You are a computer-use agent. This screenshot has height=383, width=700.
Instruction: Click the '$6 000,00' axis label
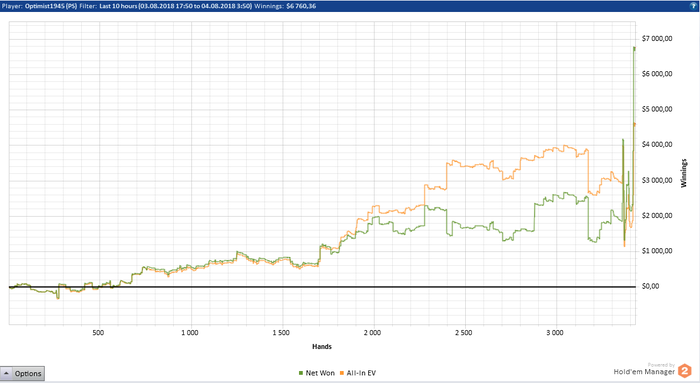[657, 74]
